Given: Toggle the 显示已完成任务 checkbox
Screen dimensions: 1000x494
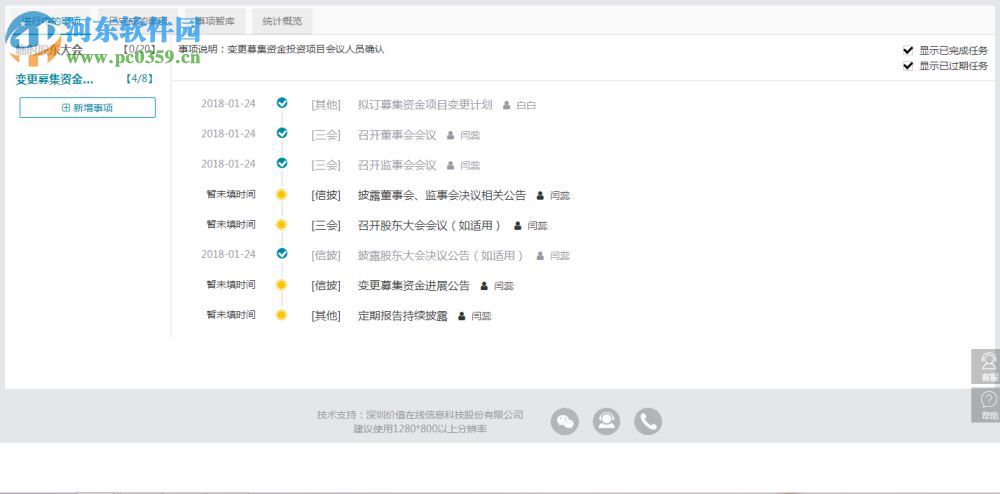Looking at the screenshot, I should (x=908, y=50).
